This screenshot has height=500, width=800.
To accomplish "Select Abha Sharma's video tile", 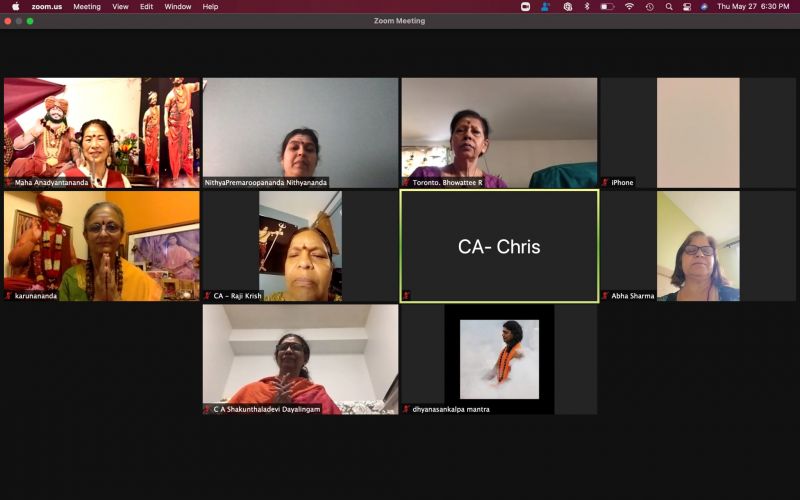I will click(x=697, y=246).
